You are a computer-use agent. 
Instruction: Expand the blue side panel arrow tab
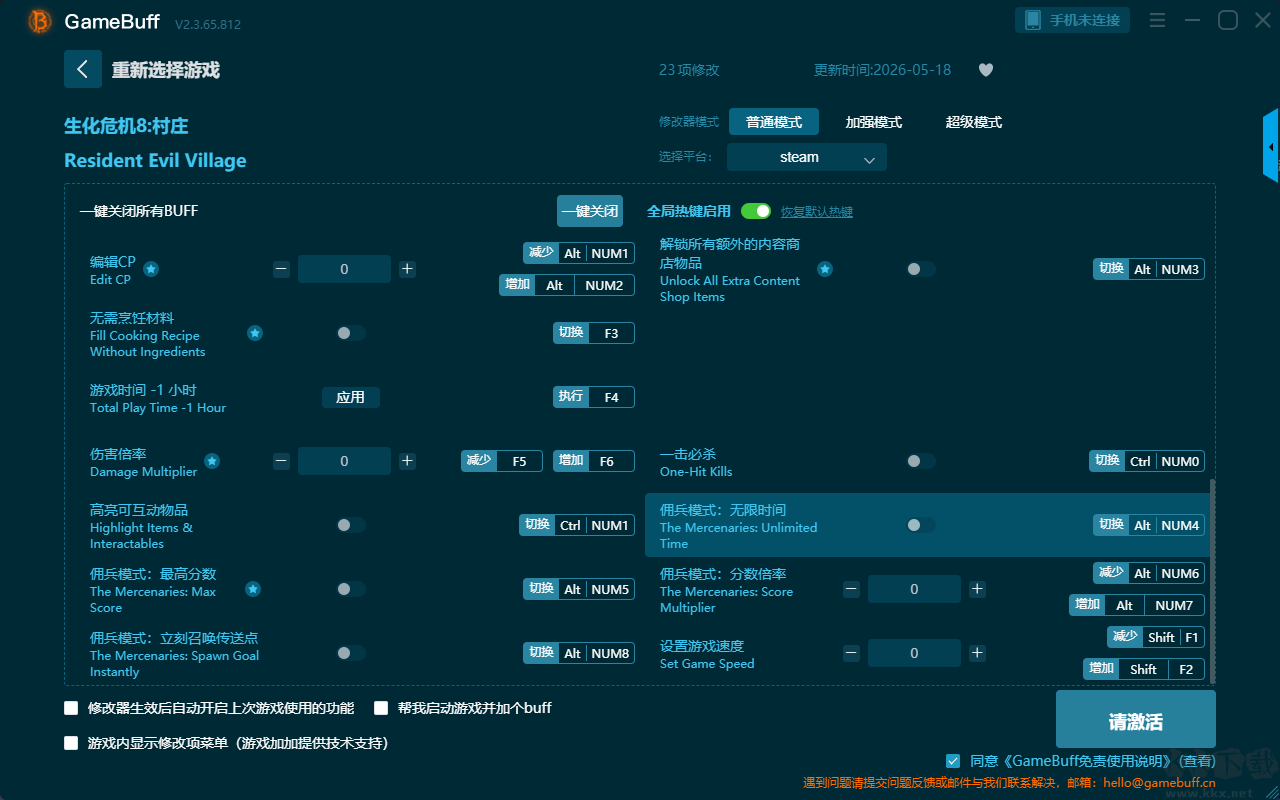pos(1271,146)
